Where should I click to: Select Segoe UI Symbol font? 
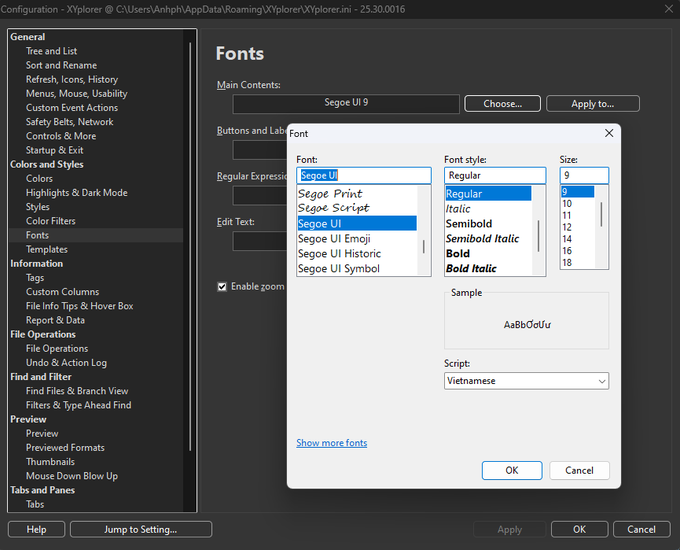pos(339,268)
